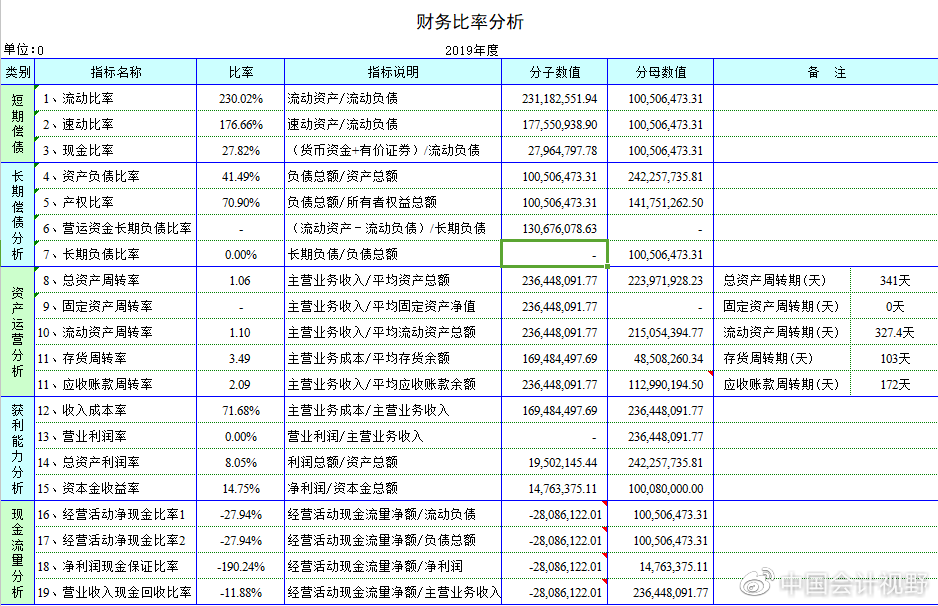The height and width of the screenshot is (606, 938).
Task: Select the green-outlined active cell in row 7
Action: coord(555,254)
